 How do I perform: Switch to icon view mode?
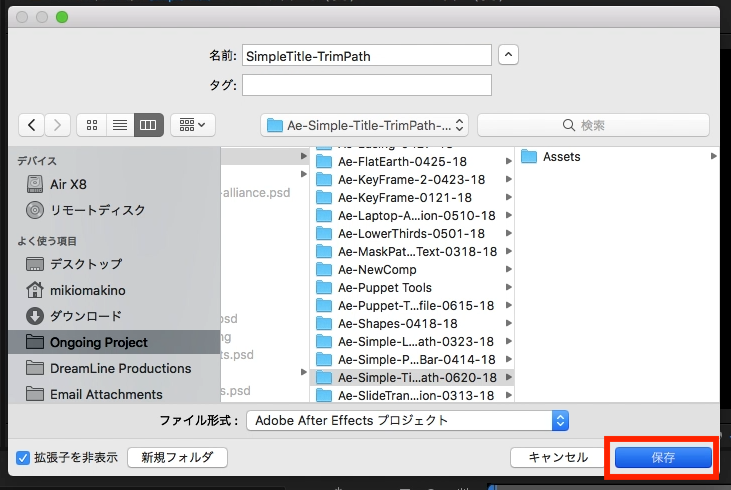pyautogui.click(x=92, y=125)
